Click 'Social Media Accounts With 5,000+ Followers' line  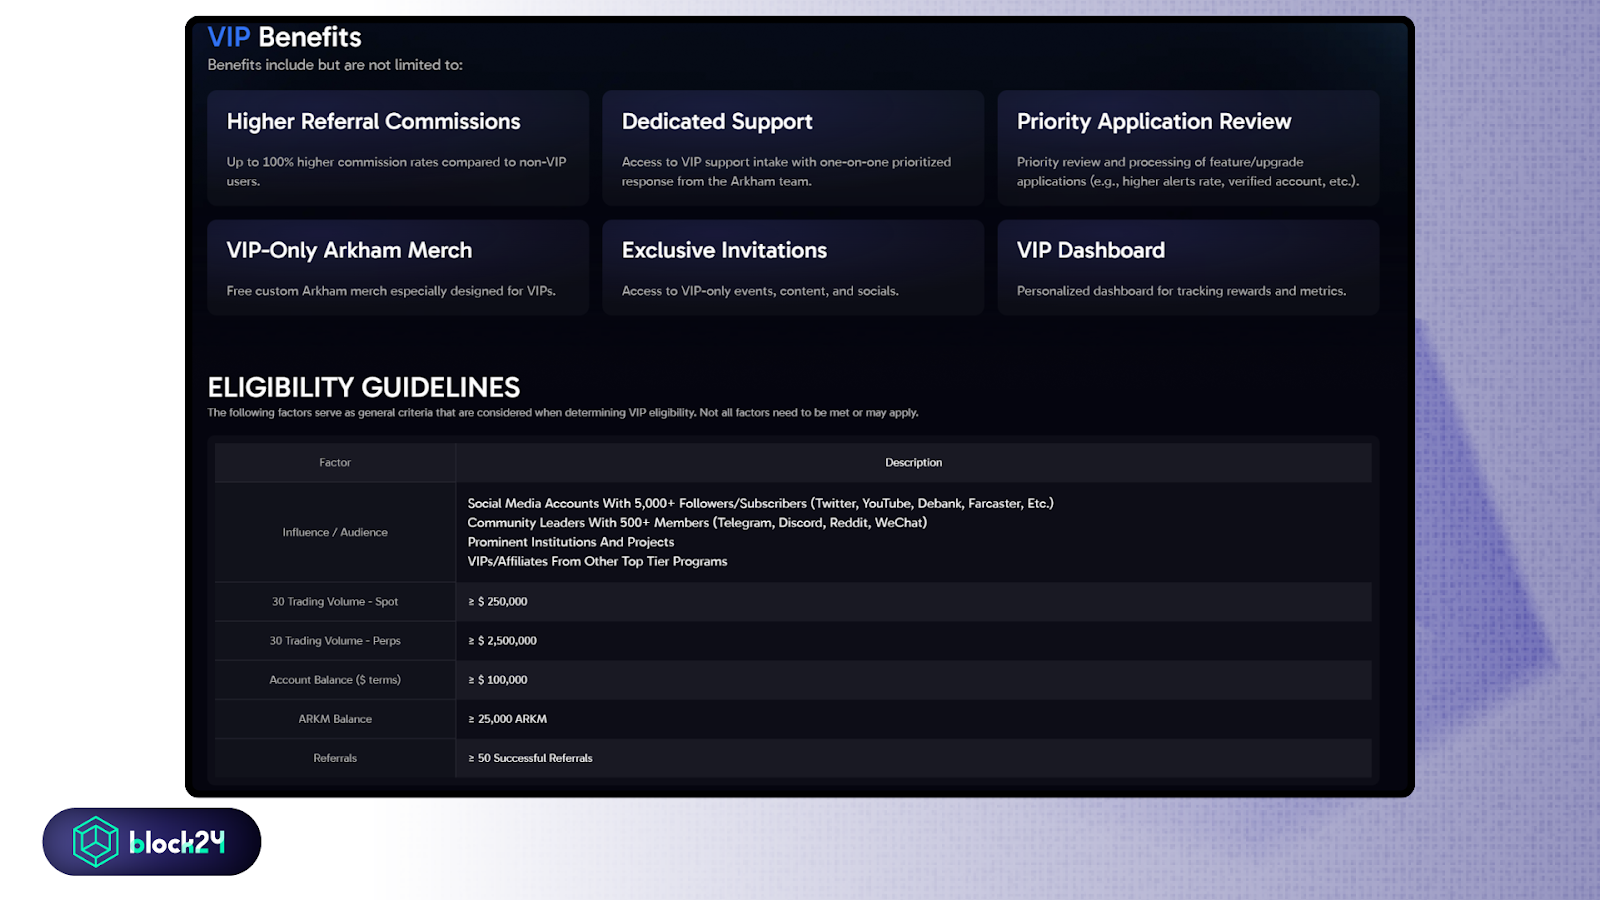tap(761, 503)
